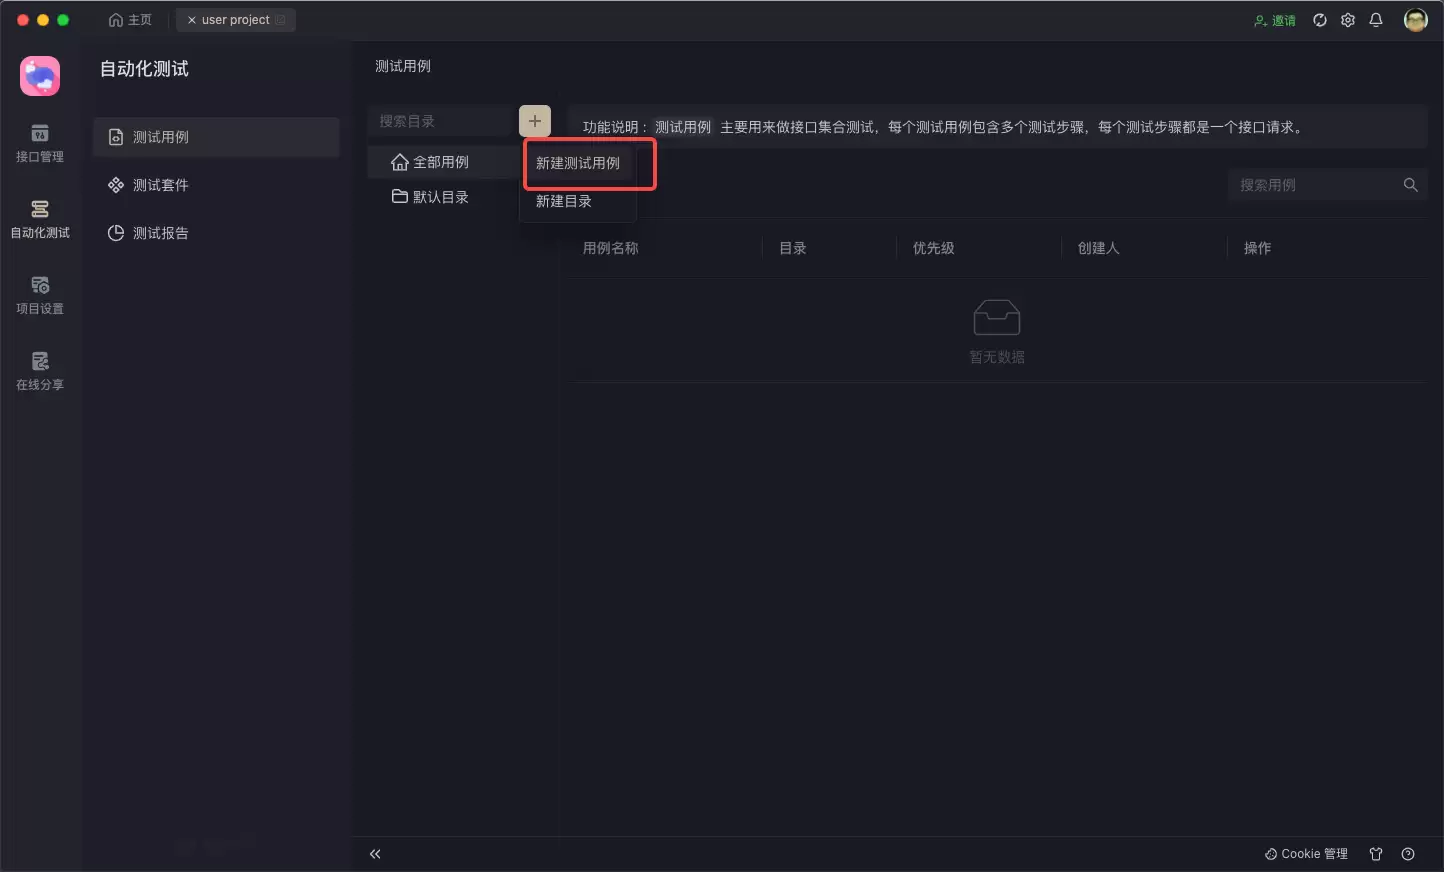The width and height of the screenshot is (1444, 872).
Task: Switch to the user project tab
Action: (236, 20)
